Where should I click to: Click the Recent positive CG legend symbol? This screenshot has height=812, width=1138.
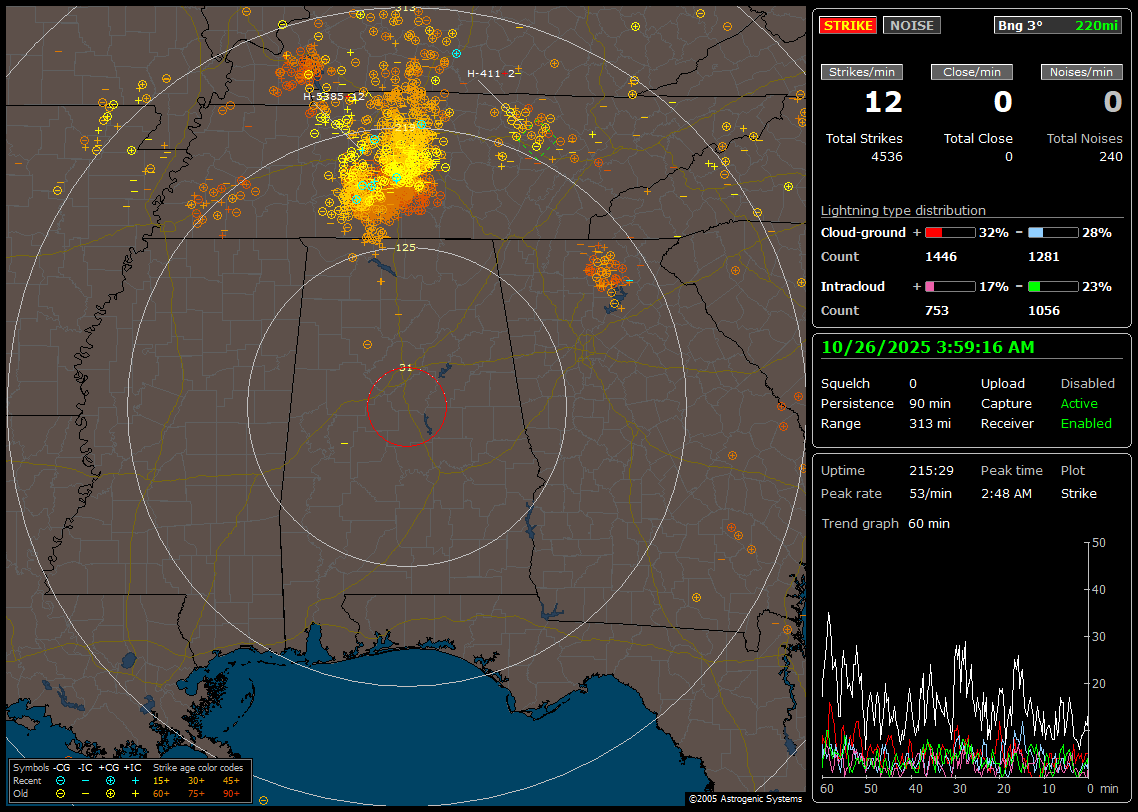pos(110,780)
